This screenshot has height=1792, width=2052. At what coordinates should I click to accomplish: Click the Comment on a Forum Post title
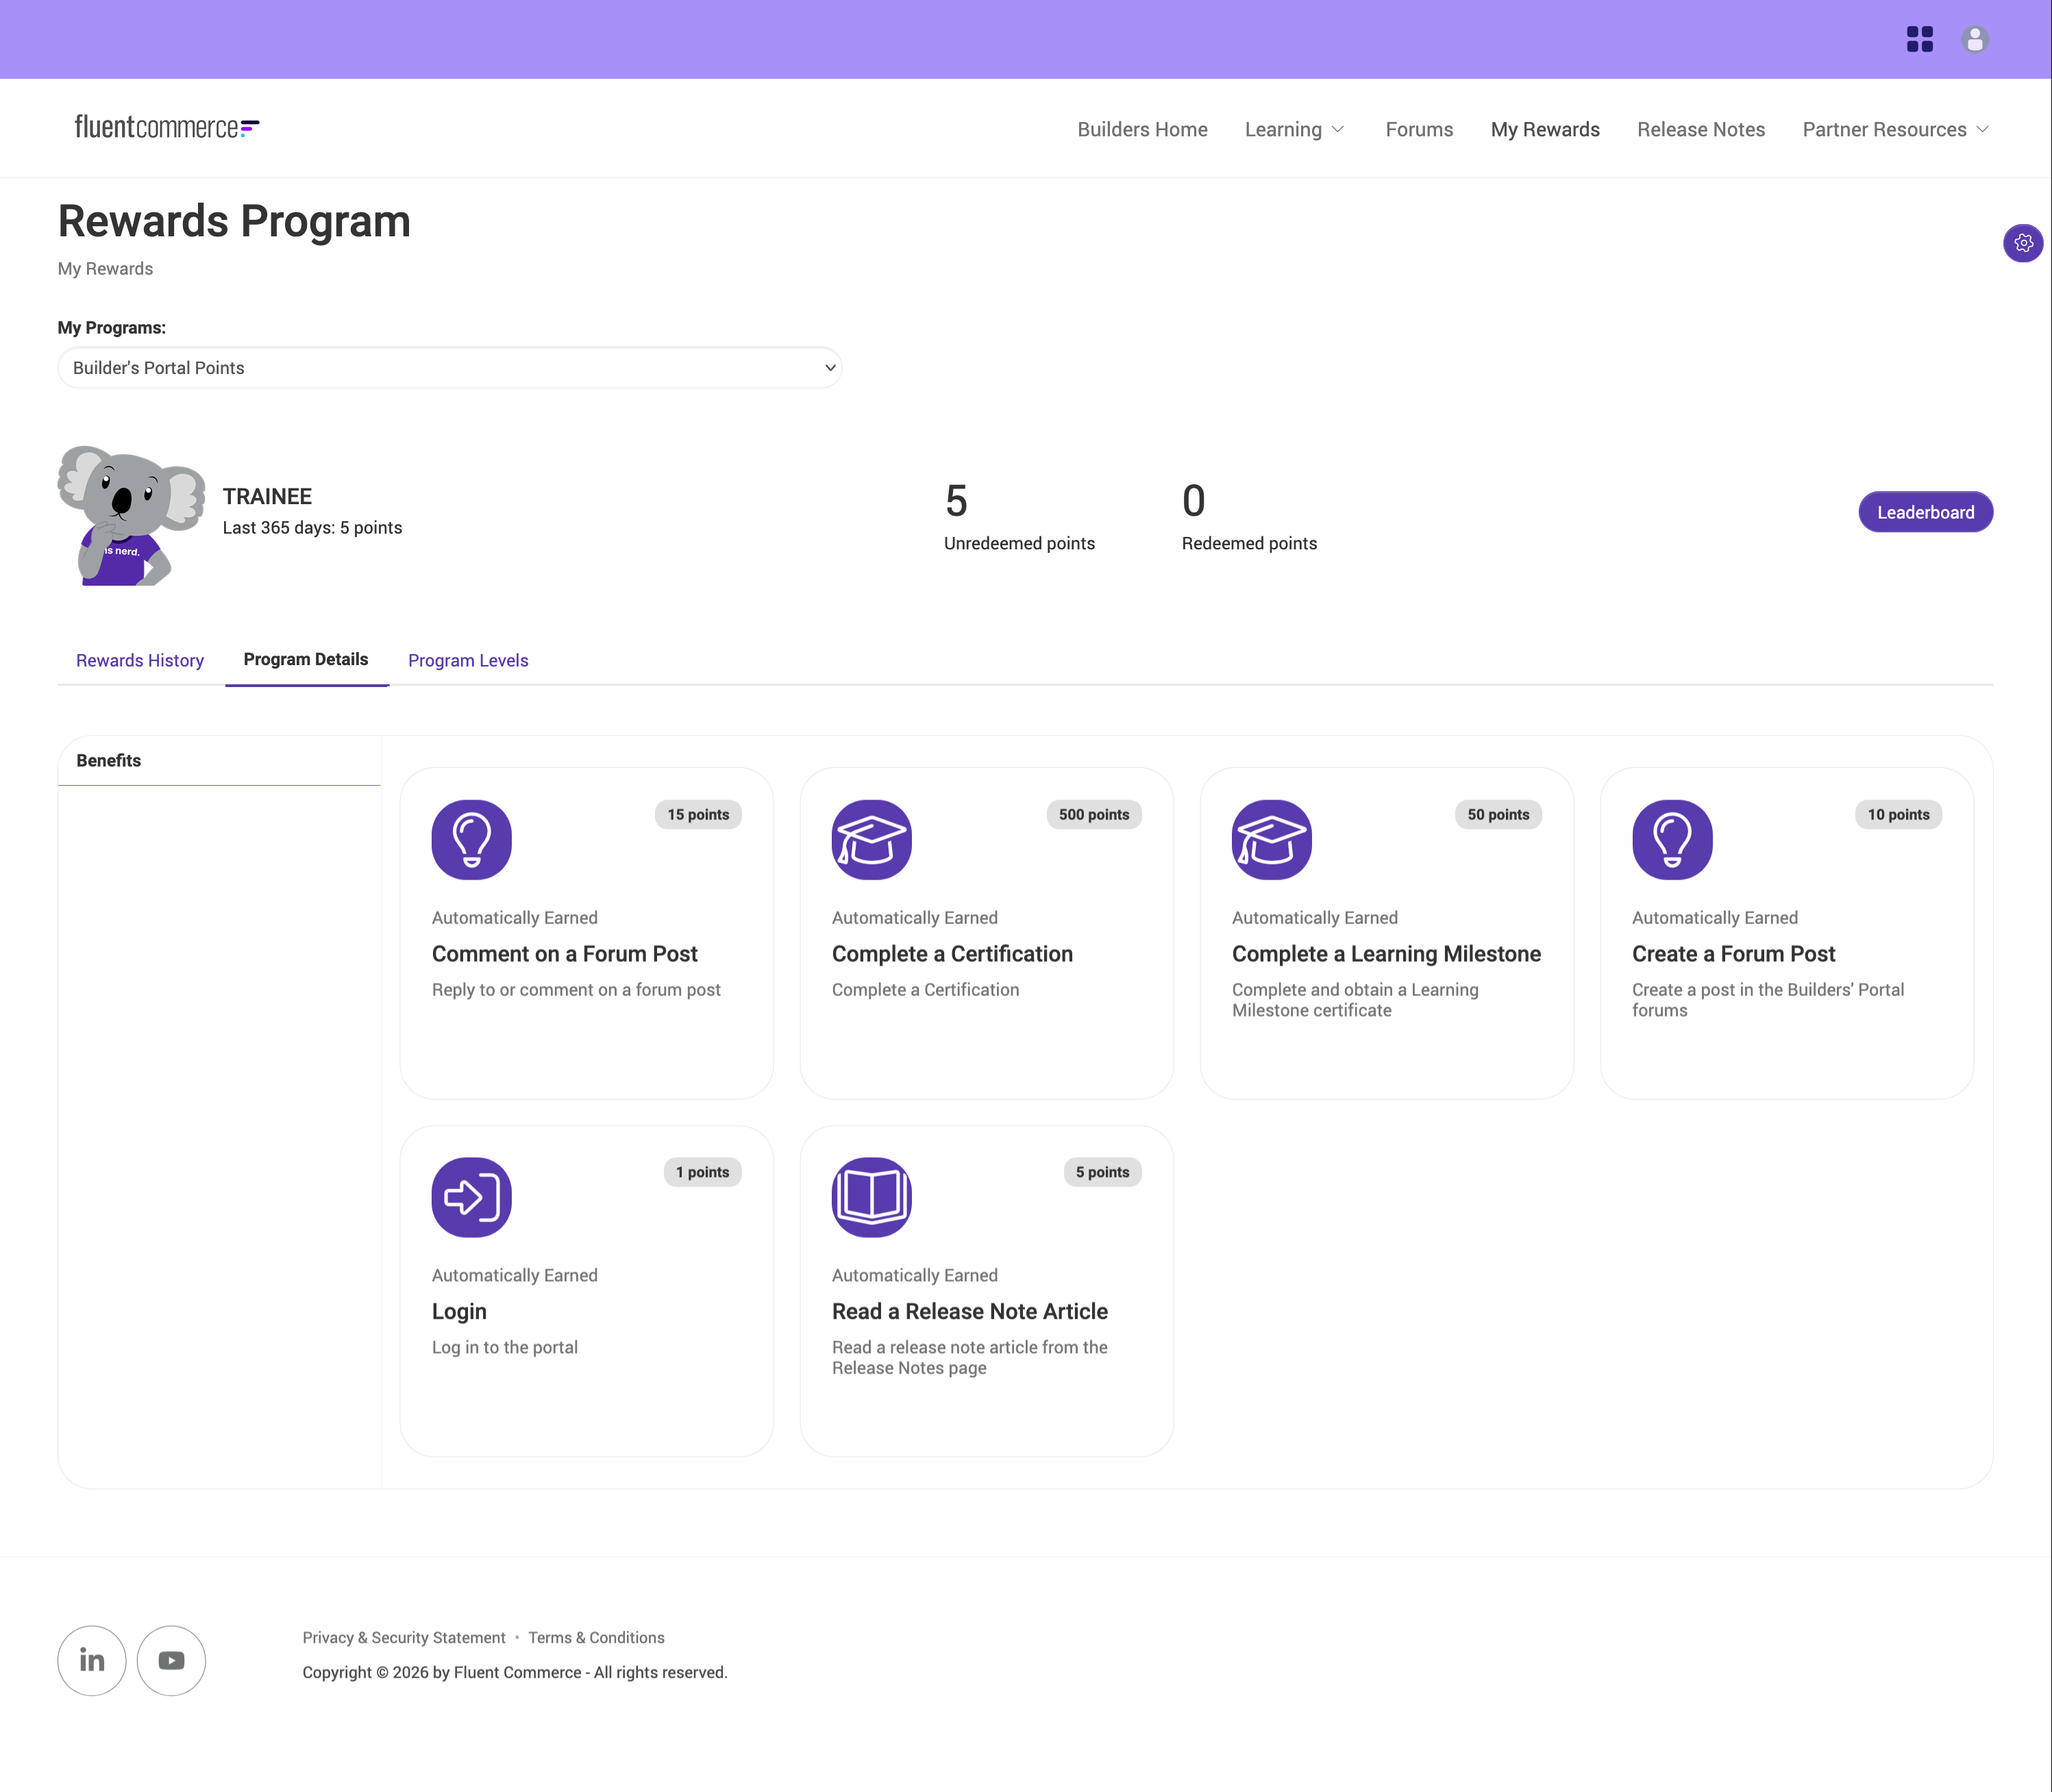coord(565,954)
